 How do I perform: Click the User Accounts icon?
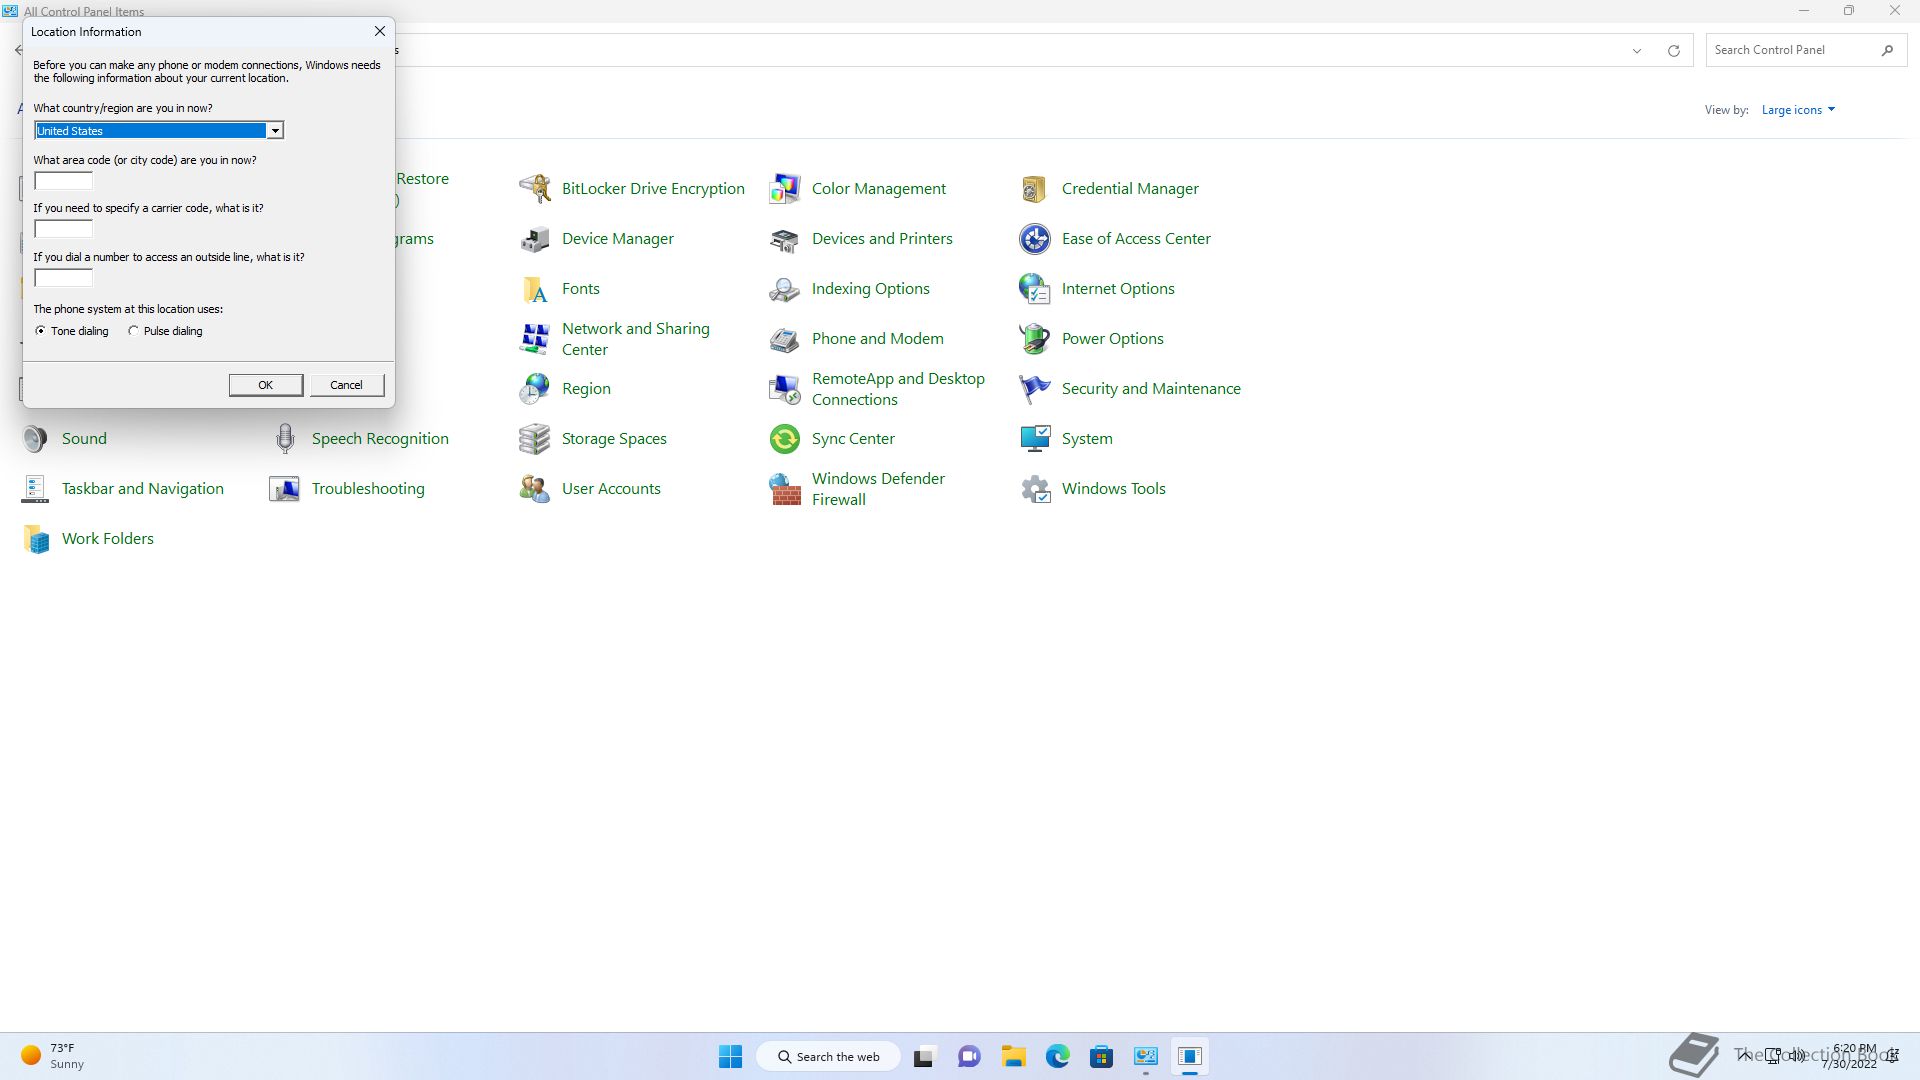(535, 488)
